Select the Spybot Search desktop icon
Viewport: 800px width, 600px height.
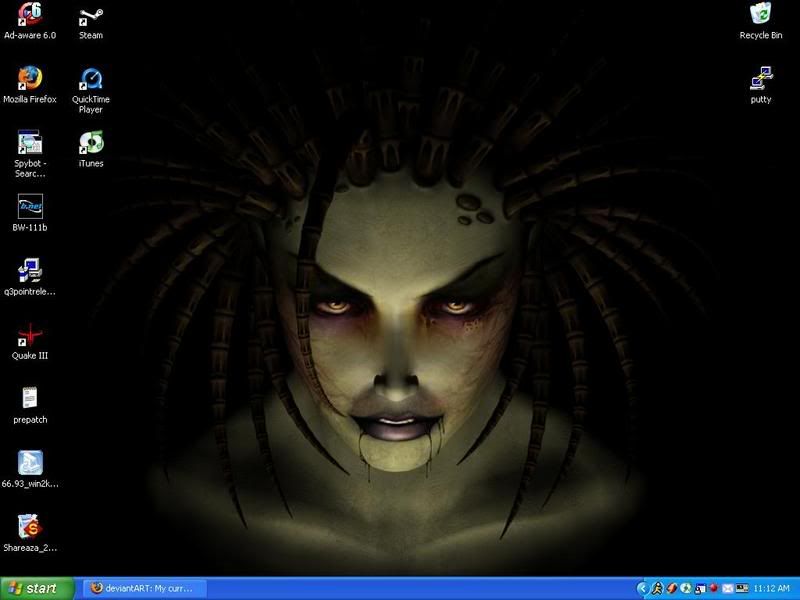(30, 154)
